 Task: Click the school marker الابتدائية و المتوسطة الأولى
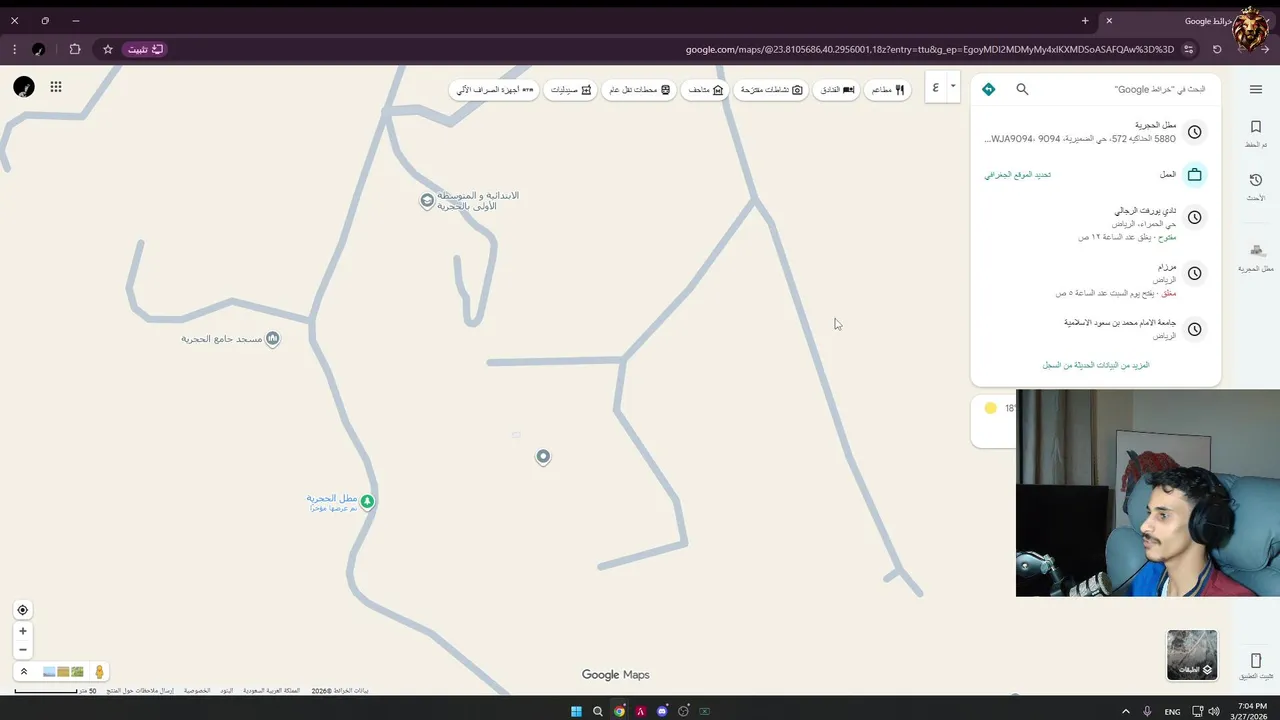(x=427, y=201)
